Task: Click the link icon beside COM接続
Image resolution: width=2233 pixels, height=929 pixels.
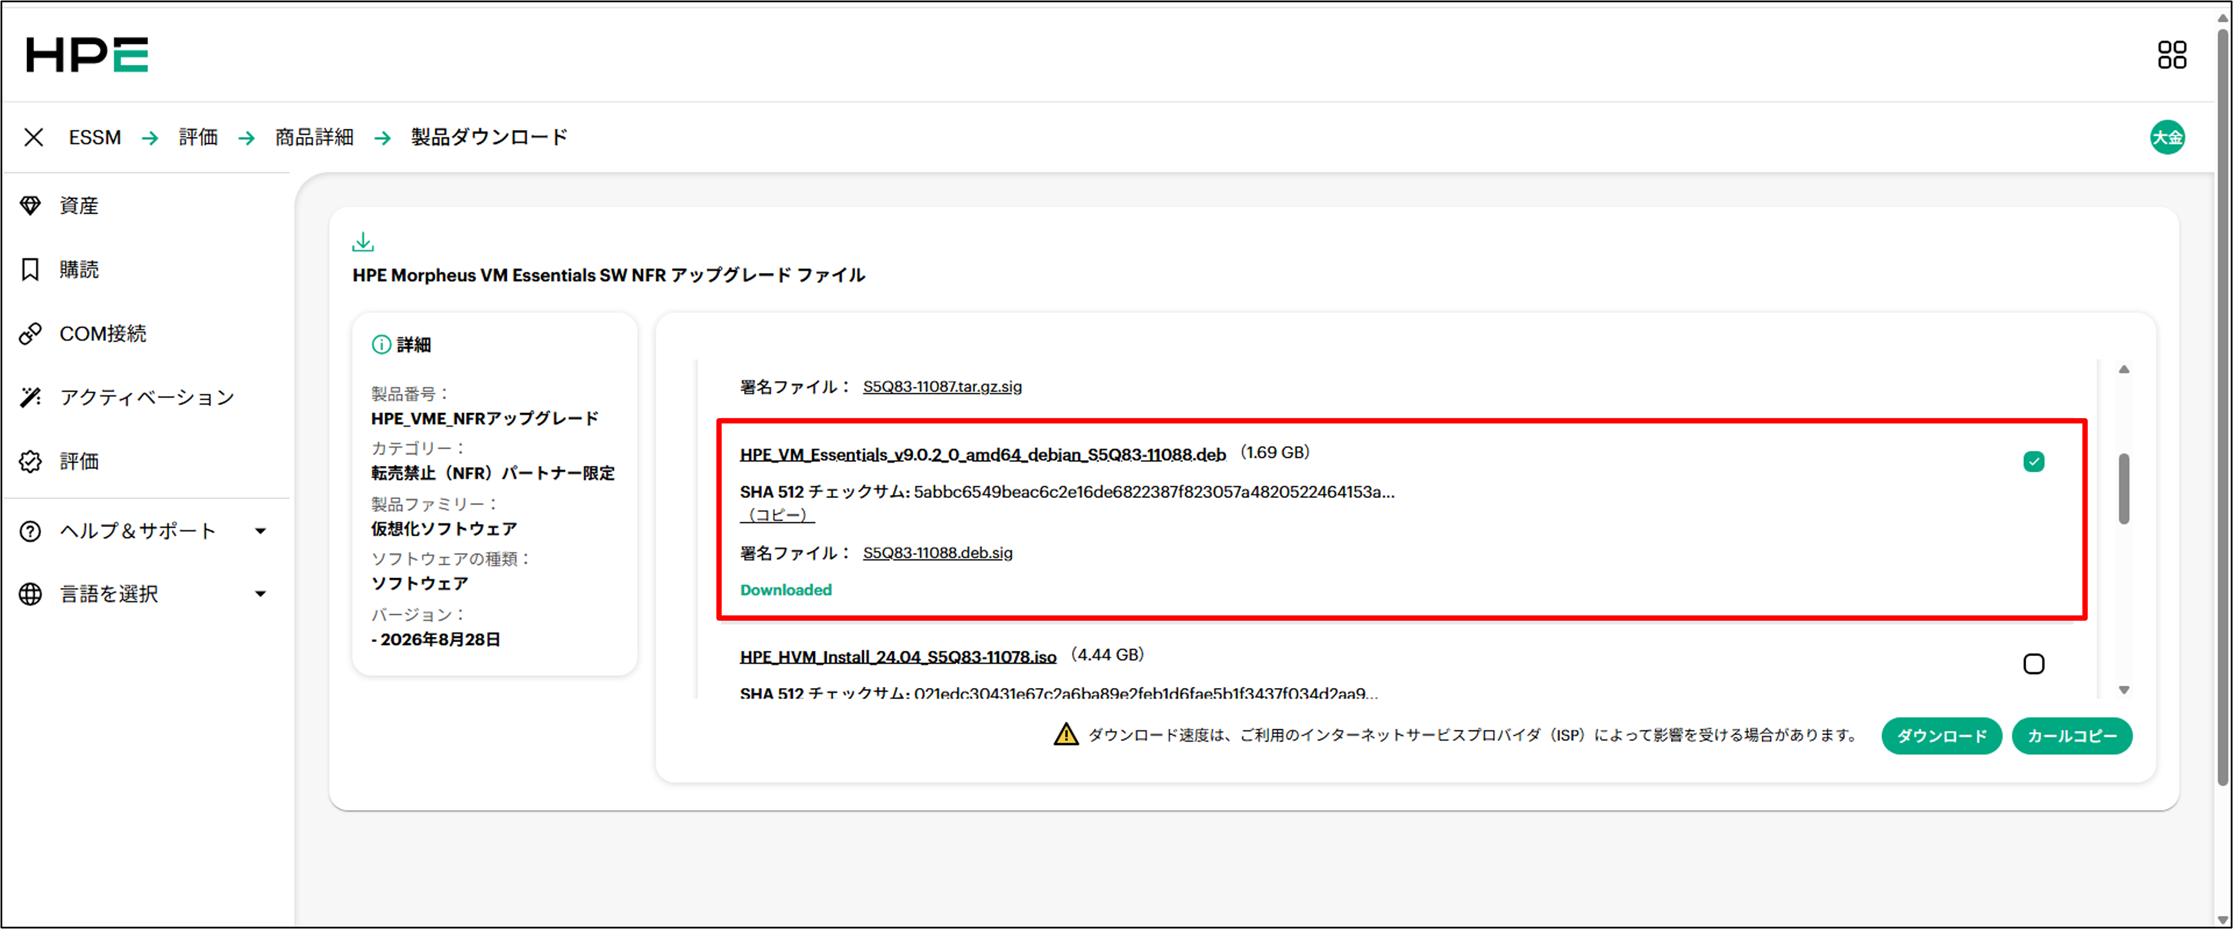Action: 31,333
